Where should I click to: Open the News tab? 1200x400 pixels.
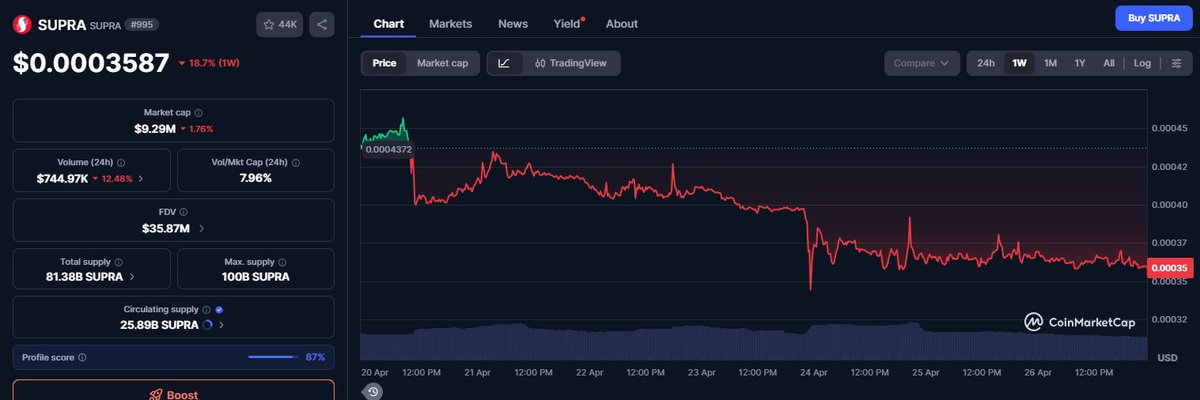pyautogui.click(x=513, y=23)
